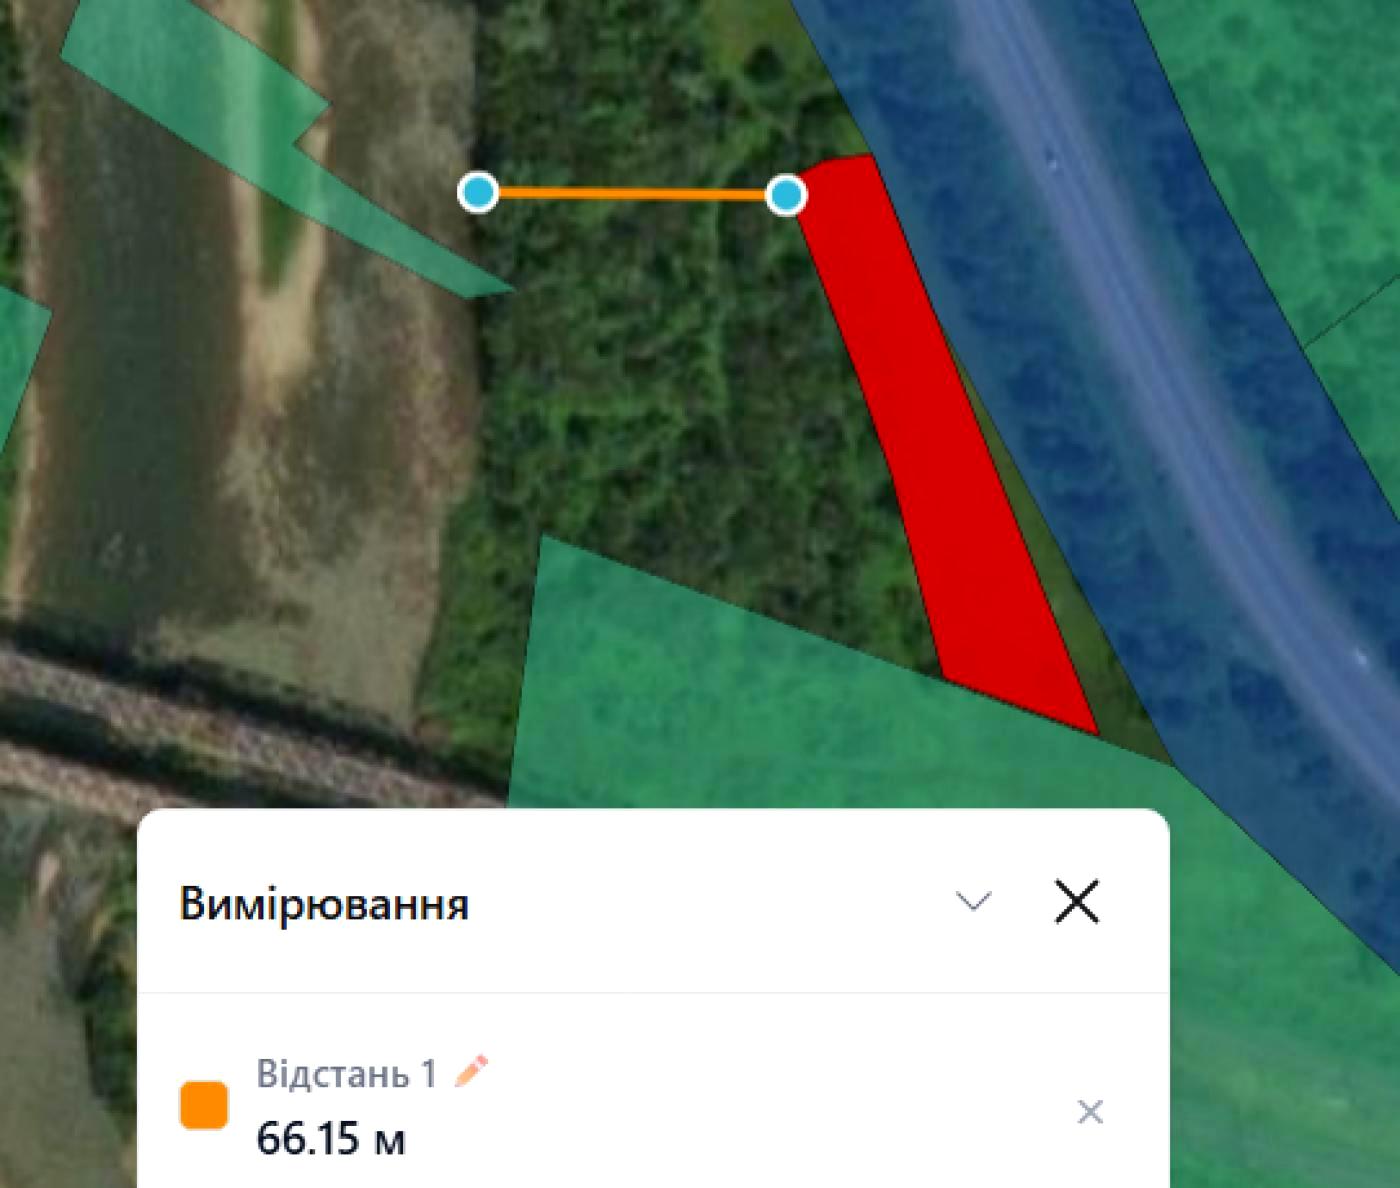Click the pencil icon next to Відстань 1
1400x1188 pixels.
(472, 1070)
